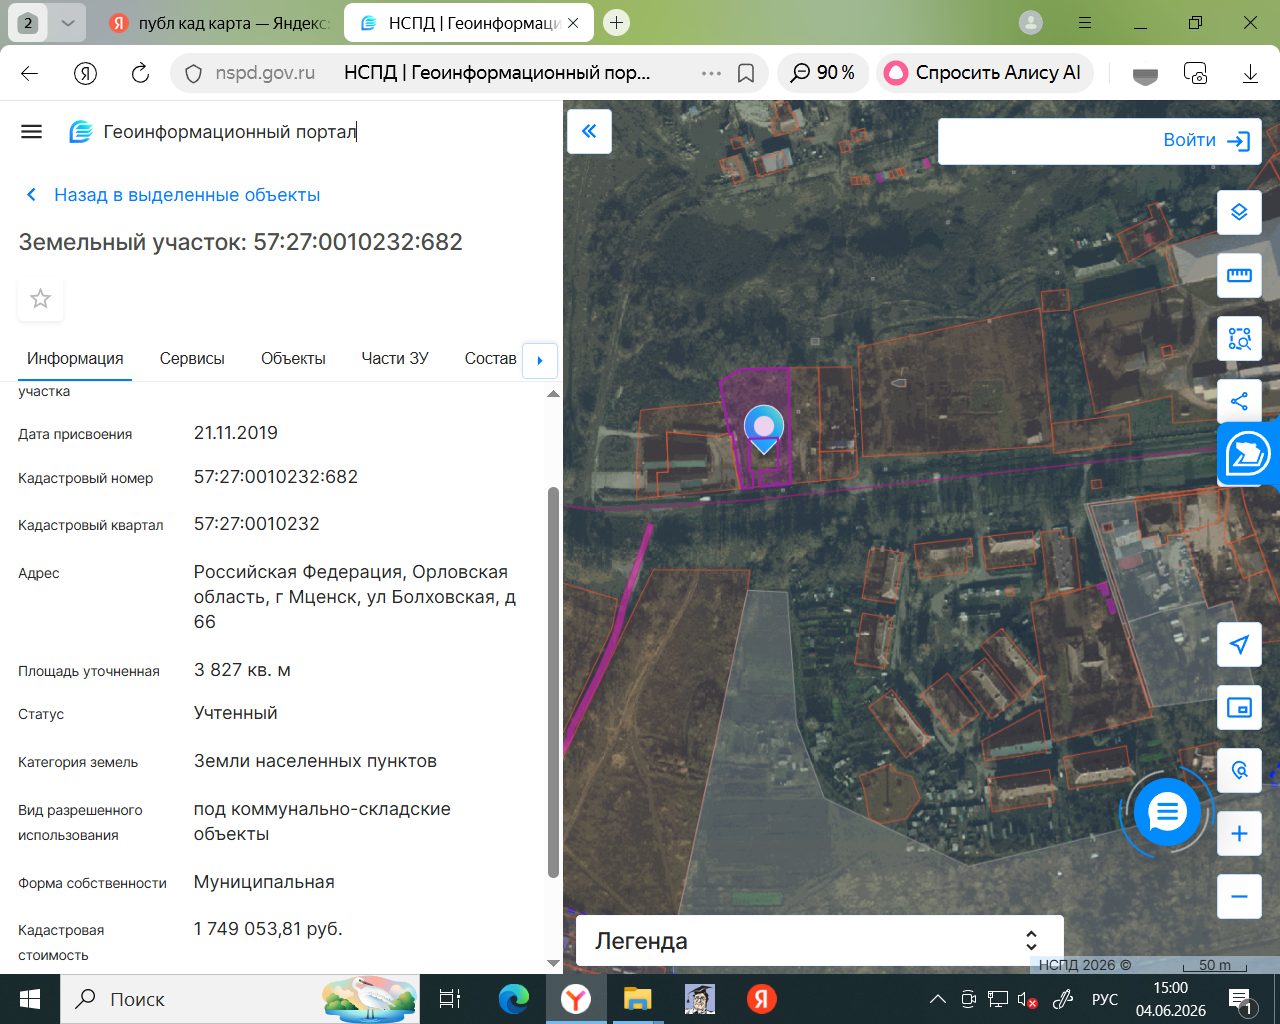Open three-dots menu in address bar
Viewport: 1280px width, 1024px height.
[x=712, y=73]
